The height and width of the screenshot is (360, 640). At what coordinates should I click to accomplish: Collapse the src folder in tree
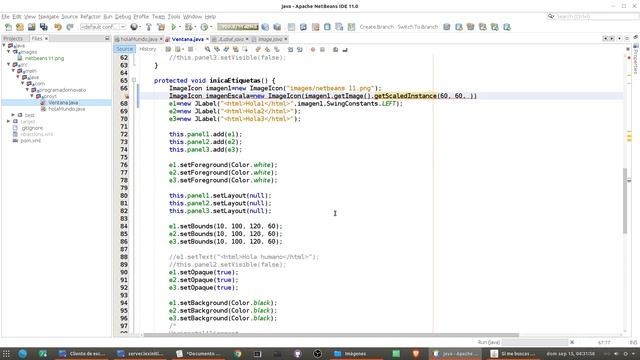(x=9, y=64)
